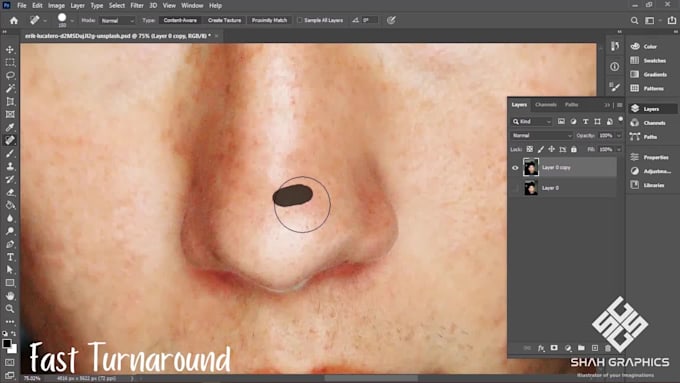Select the Move tool
Image resolution: width=680 pixels, height=383 pixels.
10,49
